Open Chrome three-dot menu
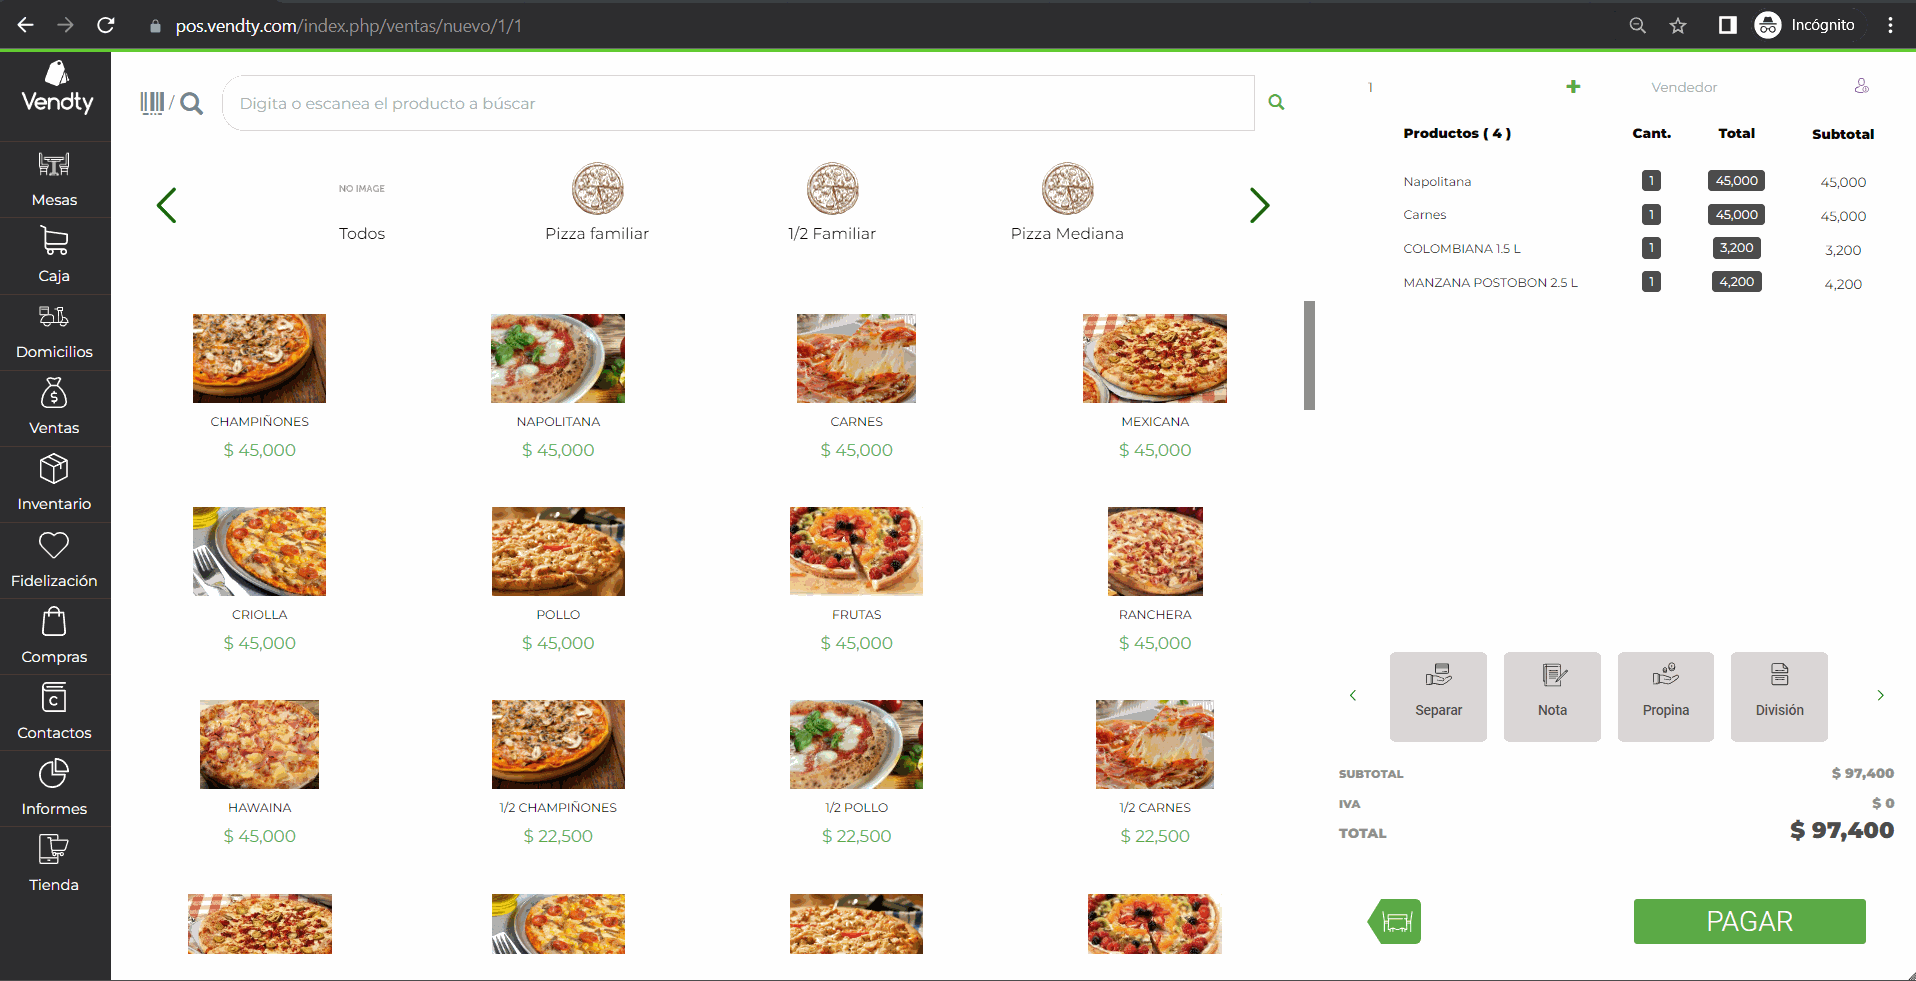Viewport: 1916px width, 981px height. [1890, 25]
